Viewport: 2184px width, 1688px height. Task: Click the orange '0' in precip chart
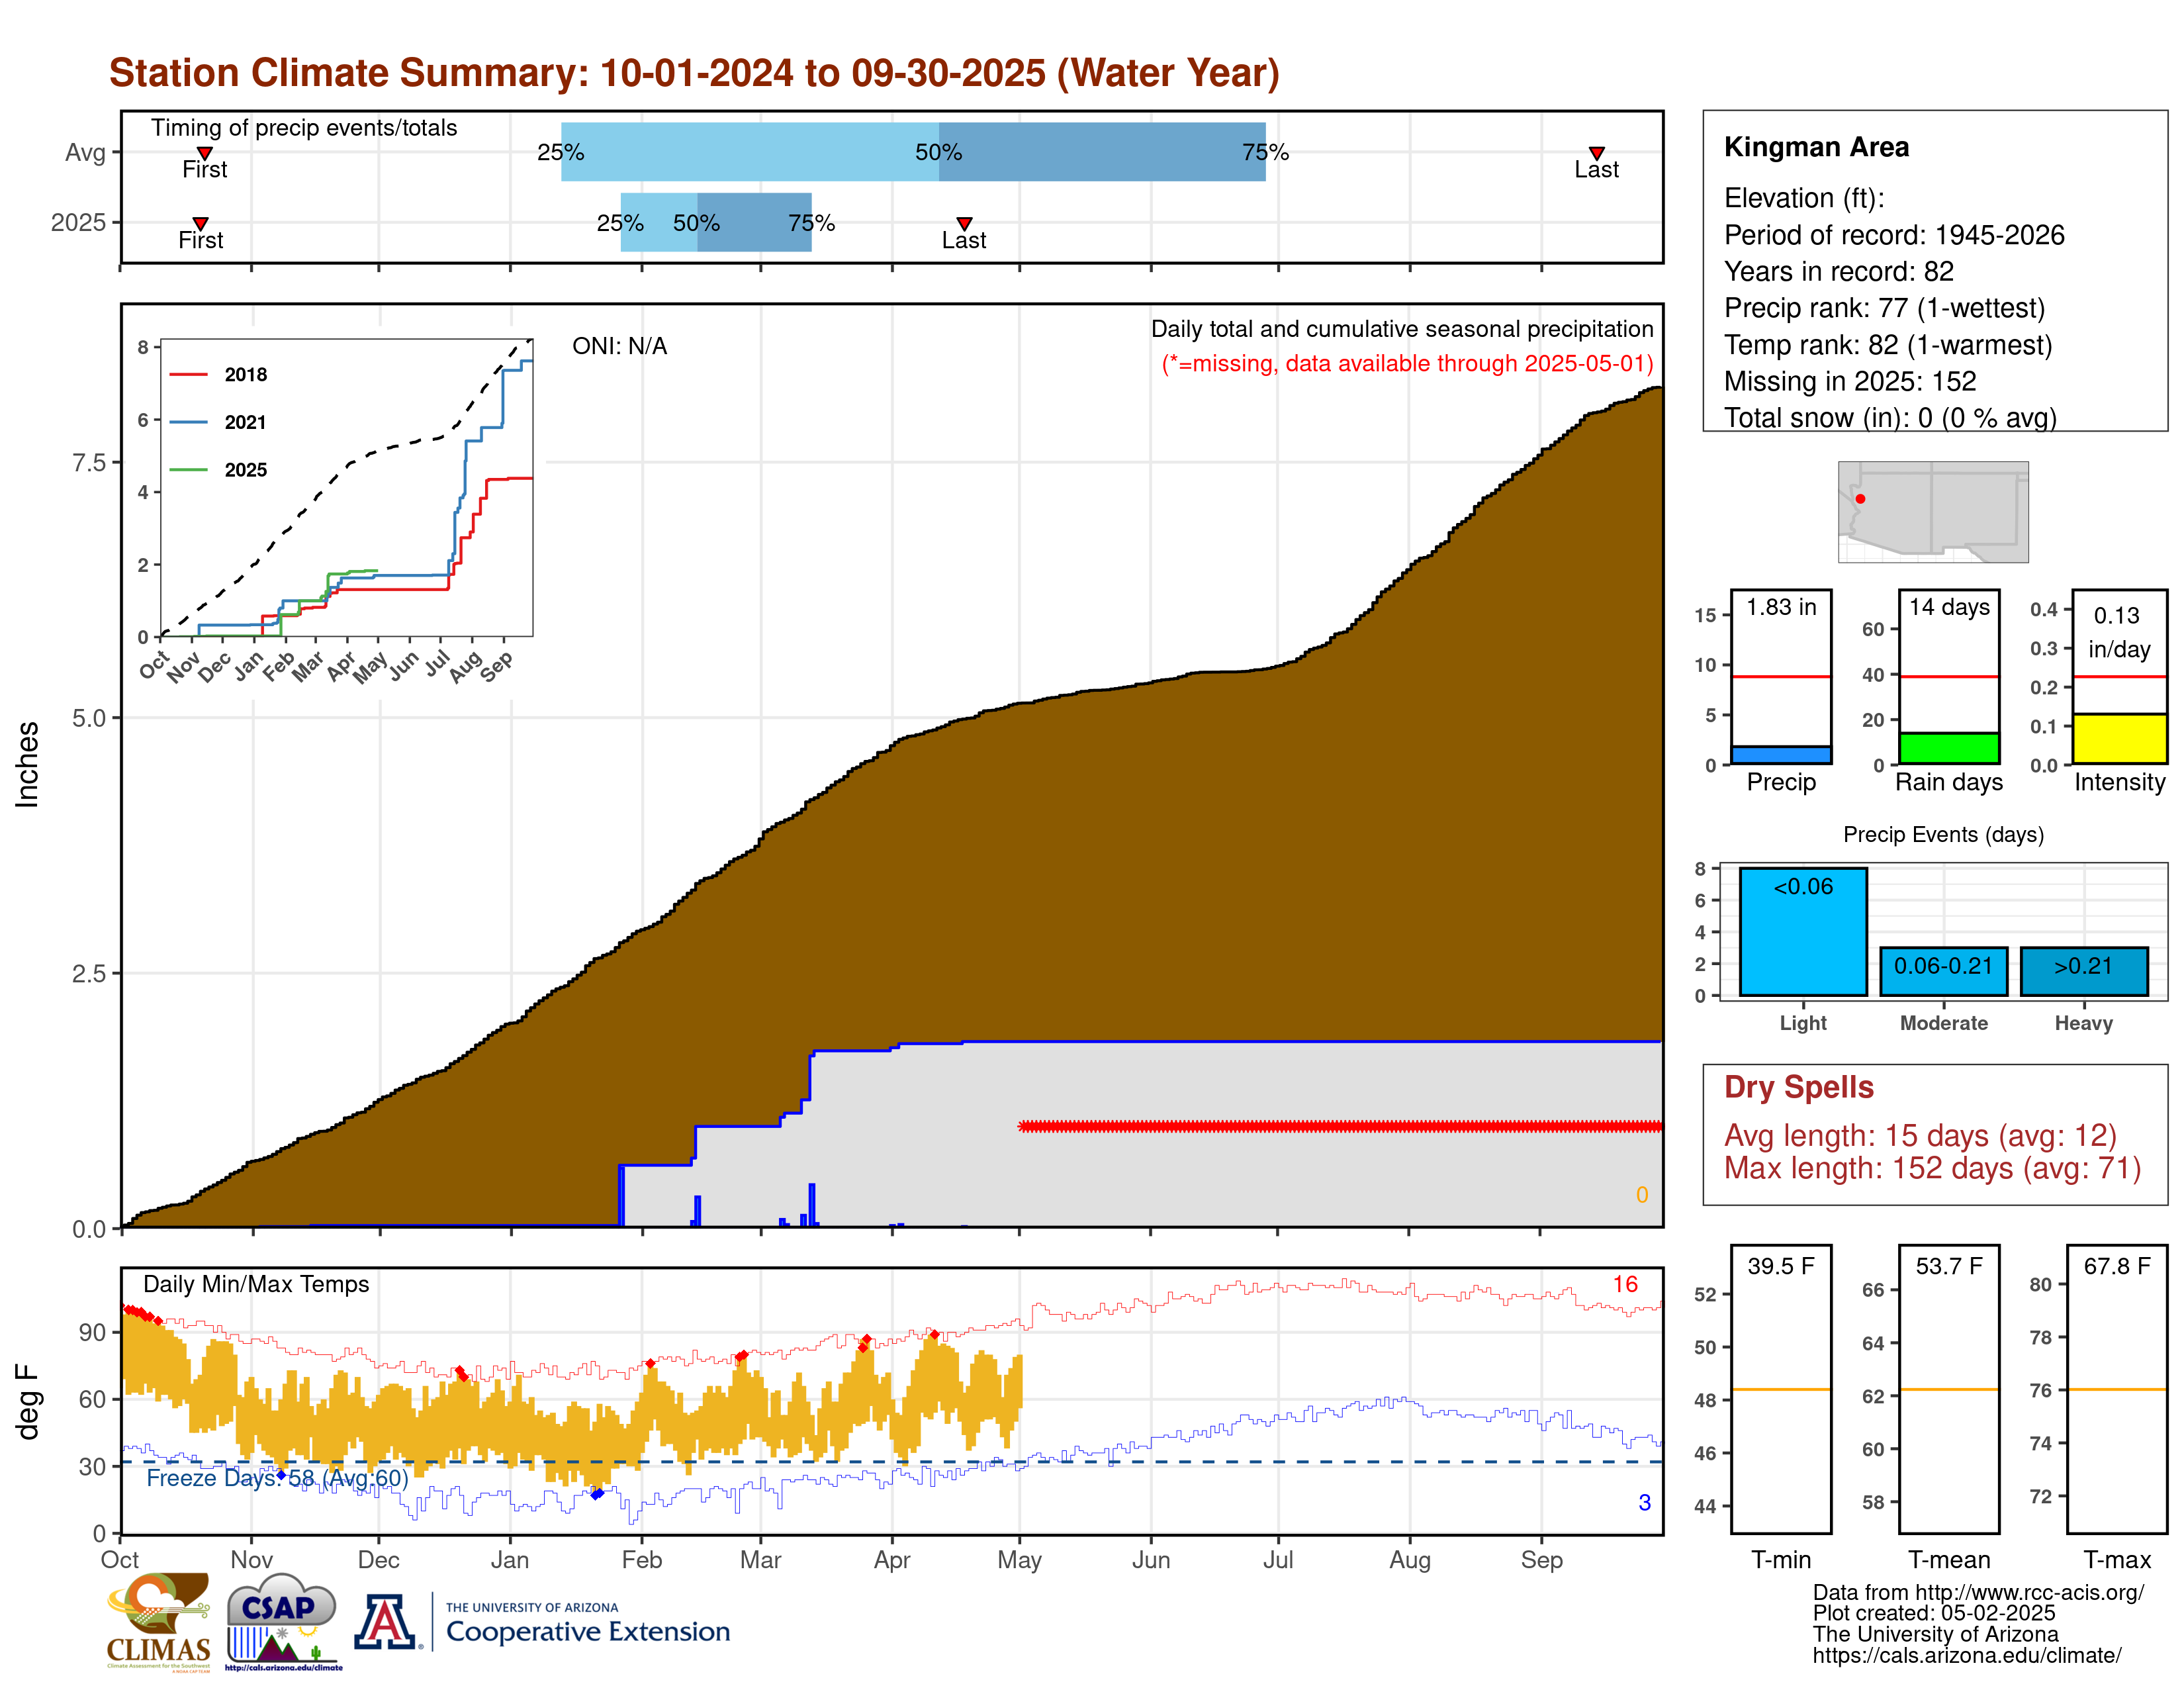pyautogui.click(x=1641, y=1195)
